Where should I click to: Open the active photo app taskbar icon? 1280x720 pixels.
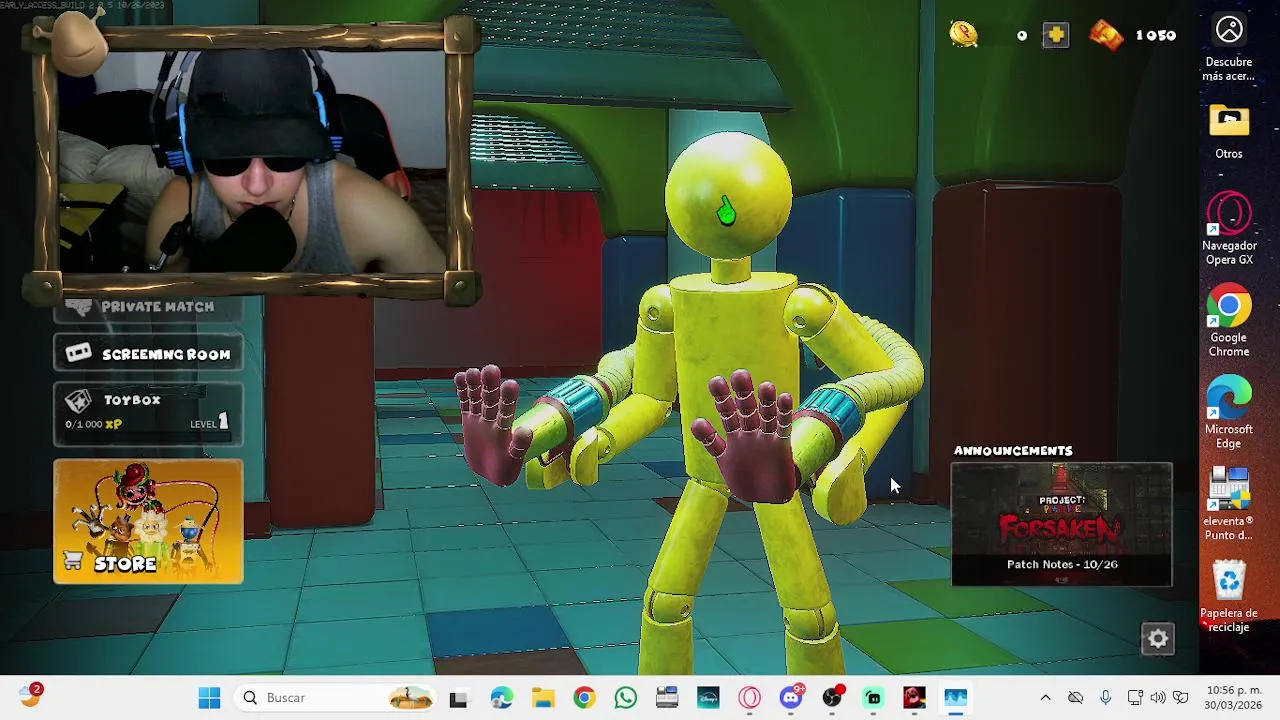[x=956, y=698]
